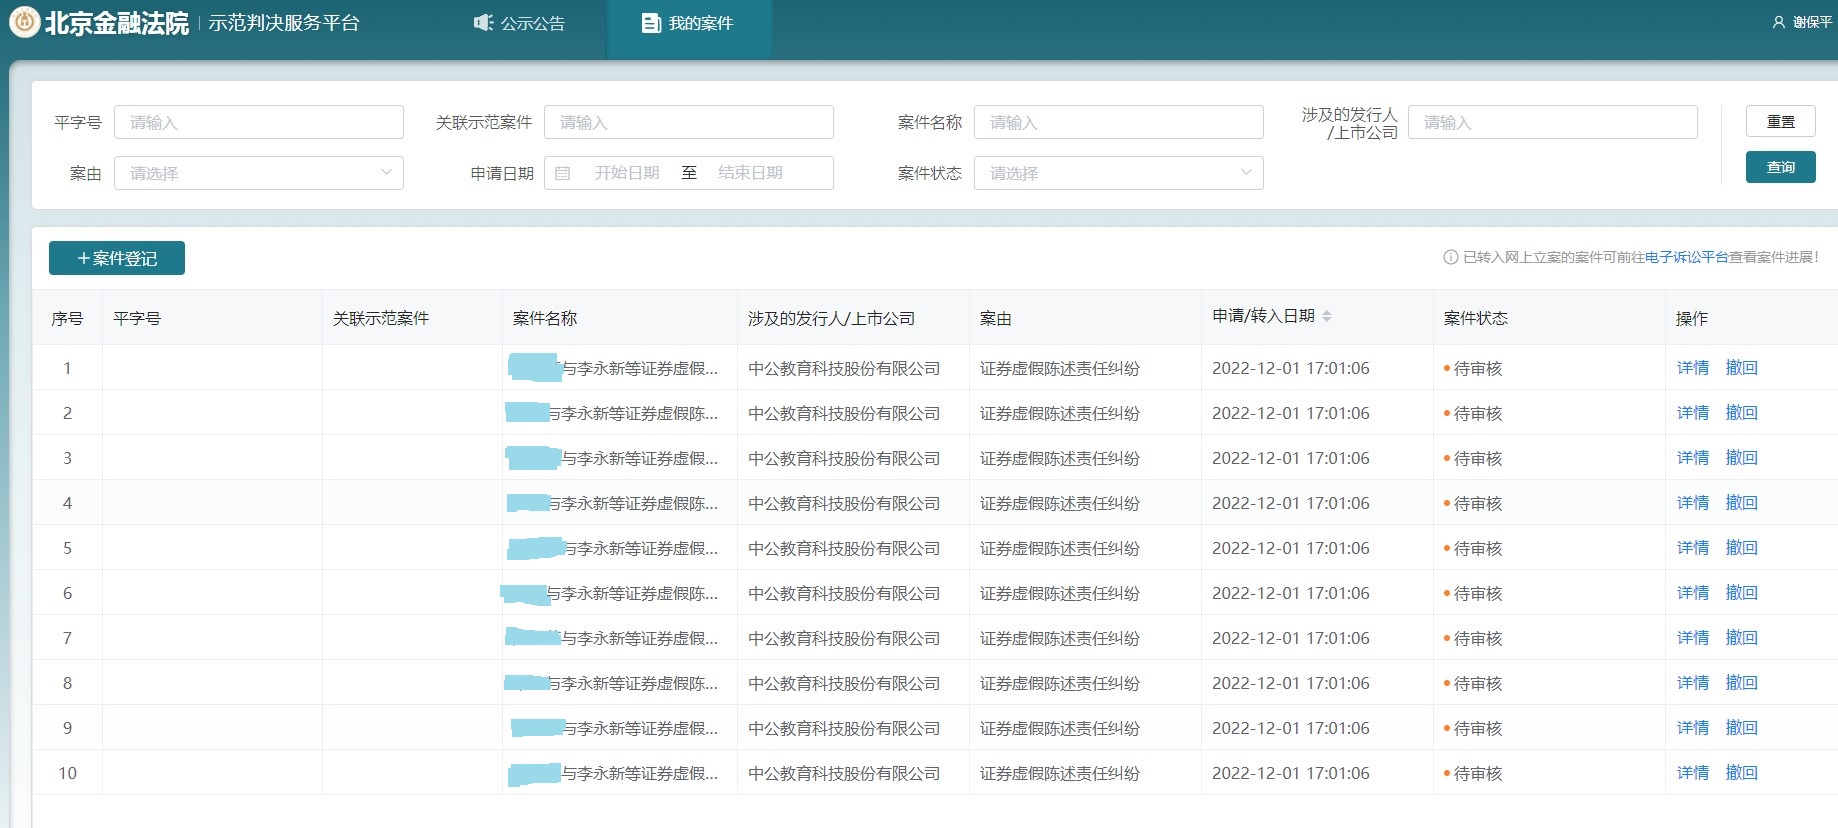Click 证券虚假陈述责任纠纷 in row 2
The height and width of the screenshot is (828, 1838).
[x=1060, y=413]
